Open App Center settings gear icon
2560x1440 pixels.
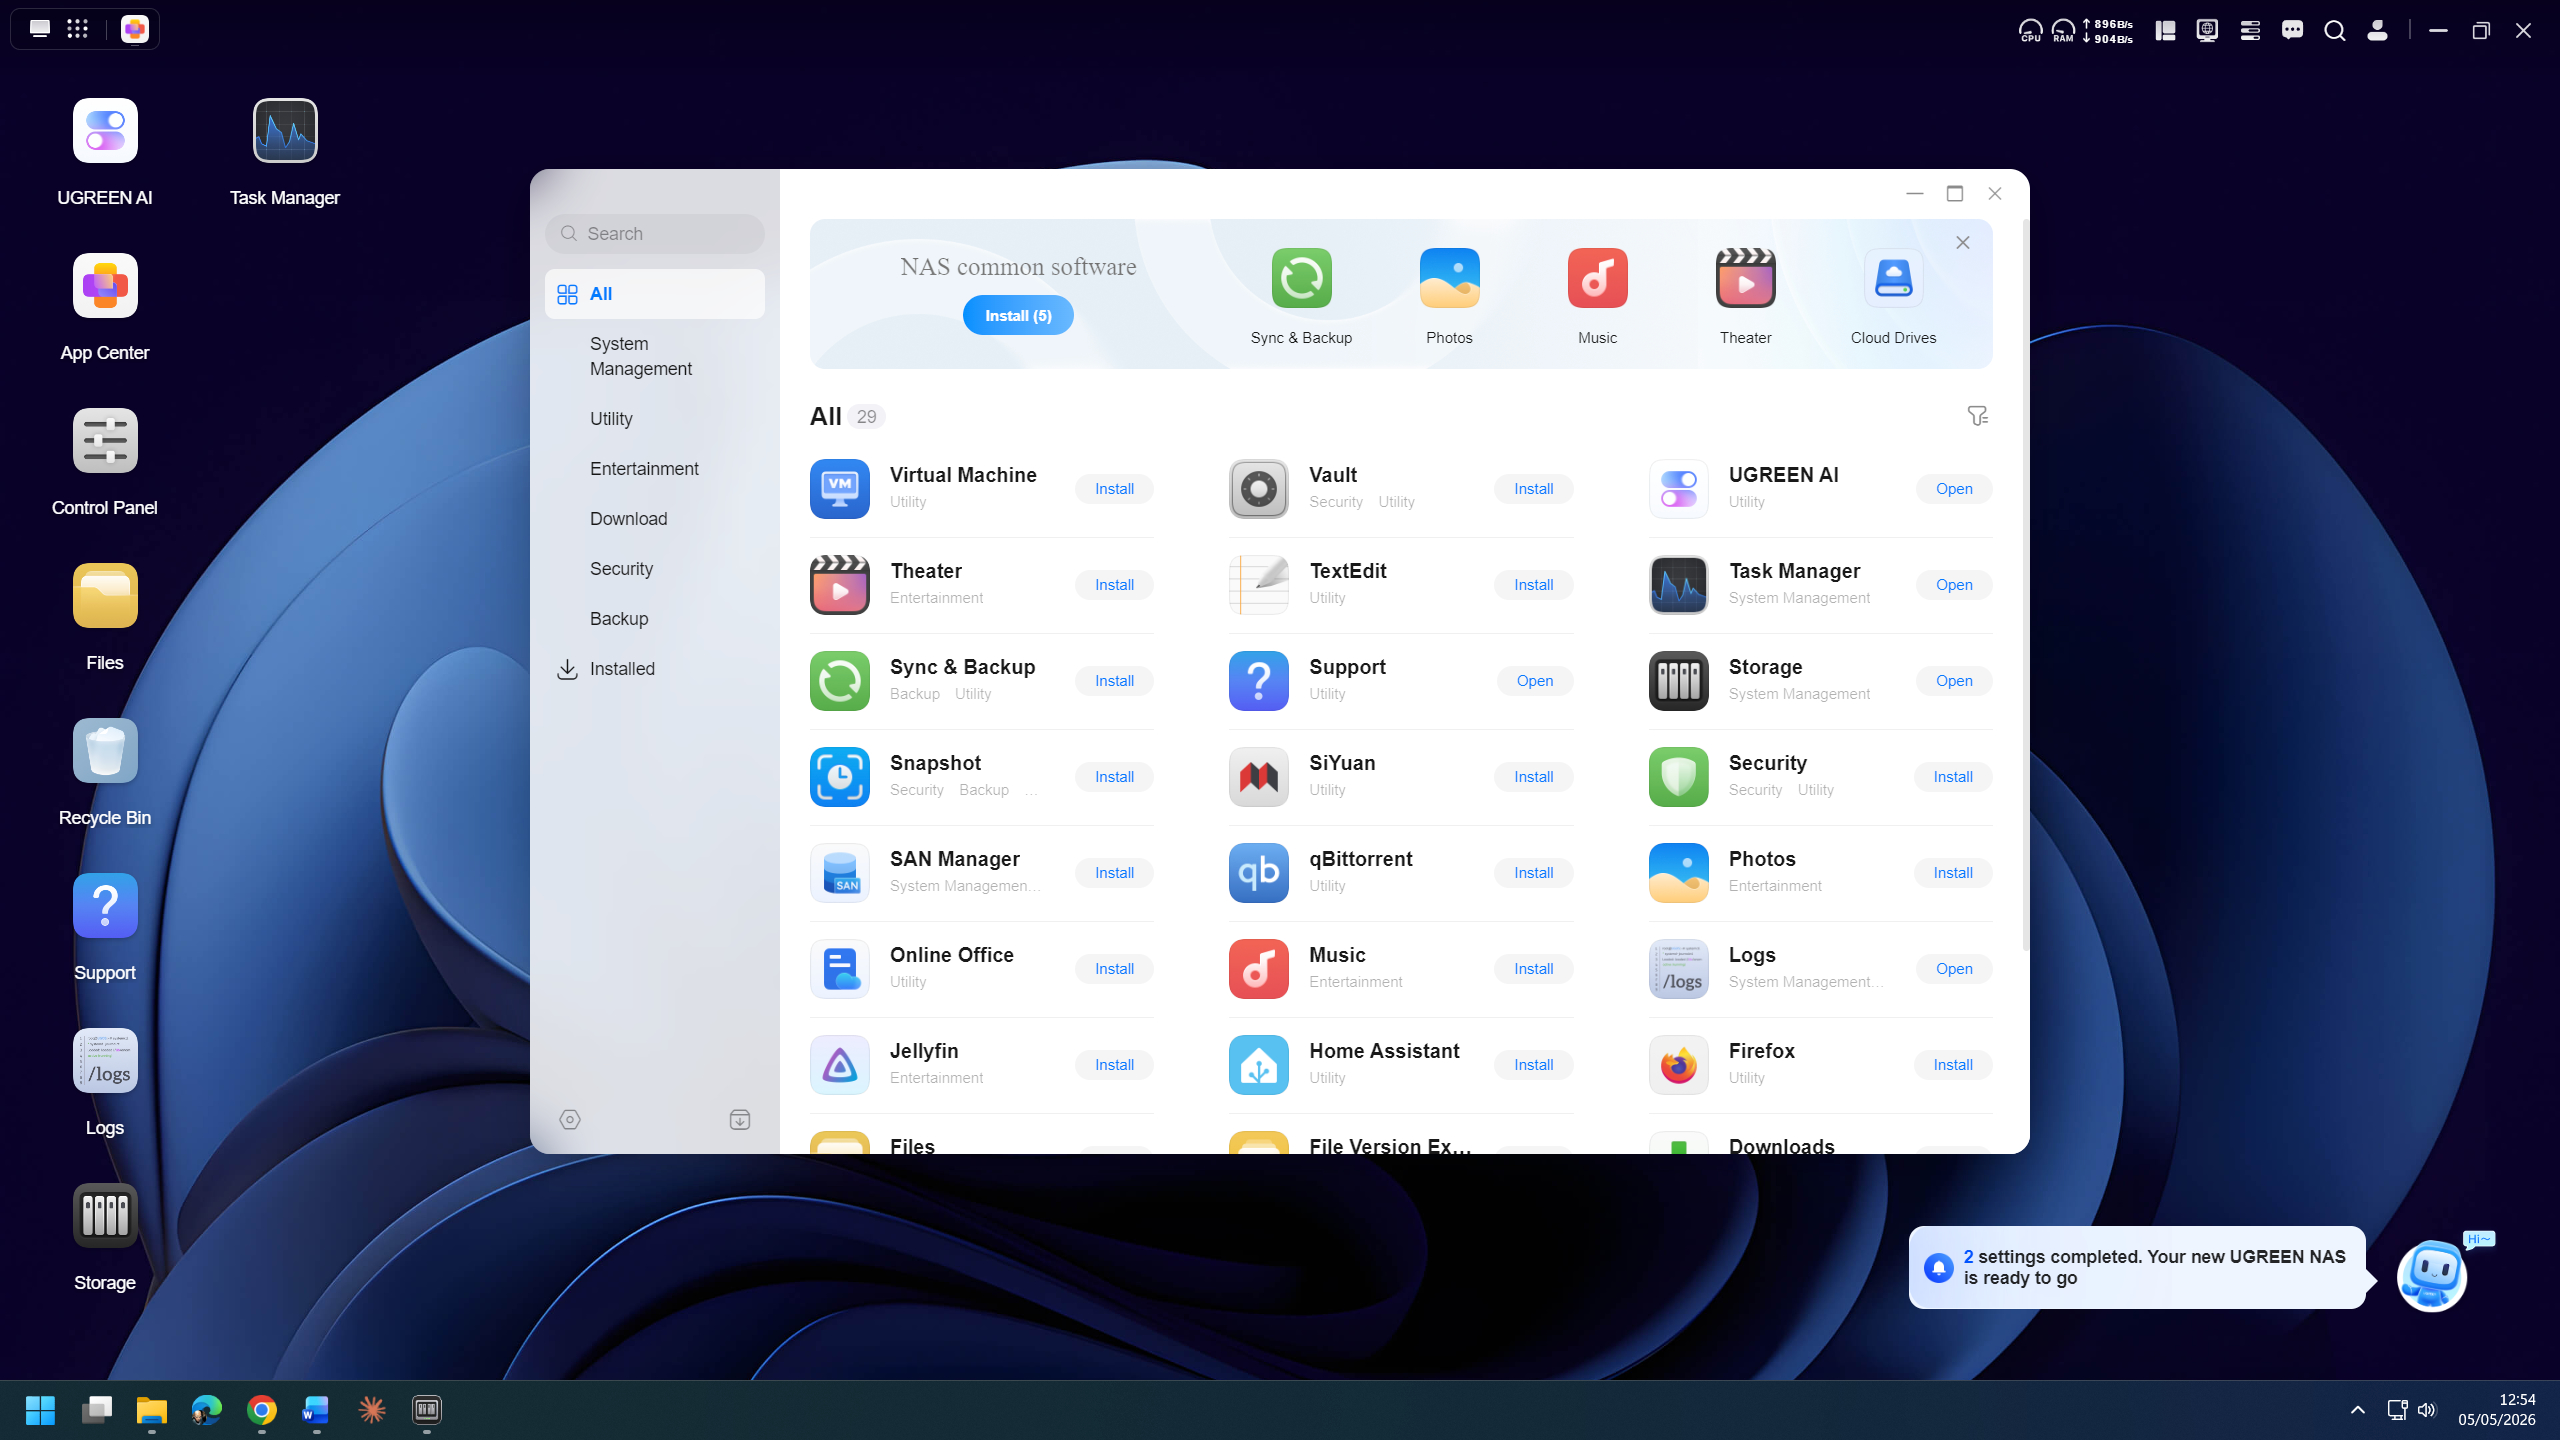point(570,1120)
